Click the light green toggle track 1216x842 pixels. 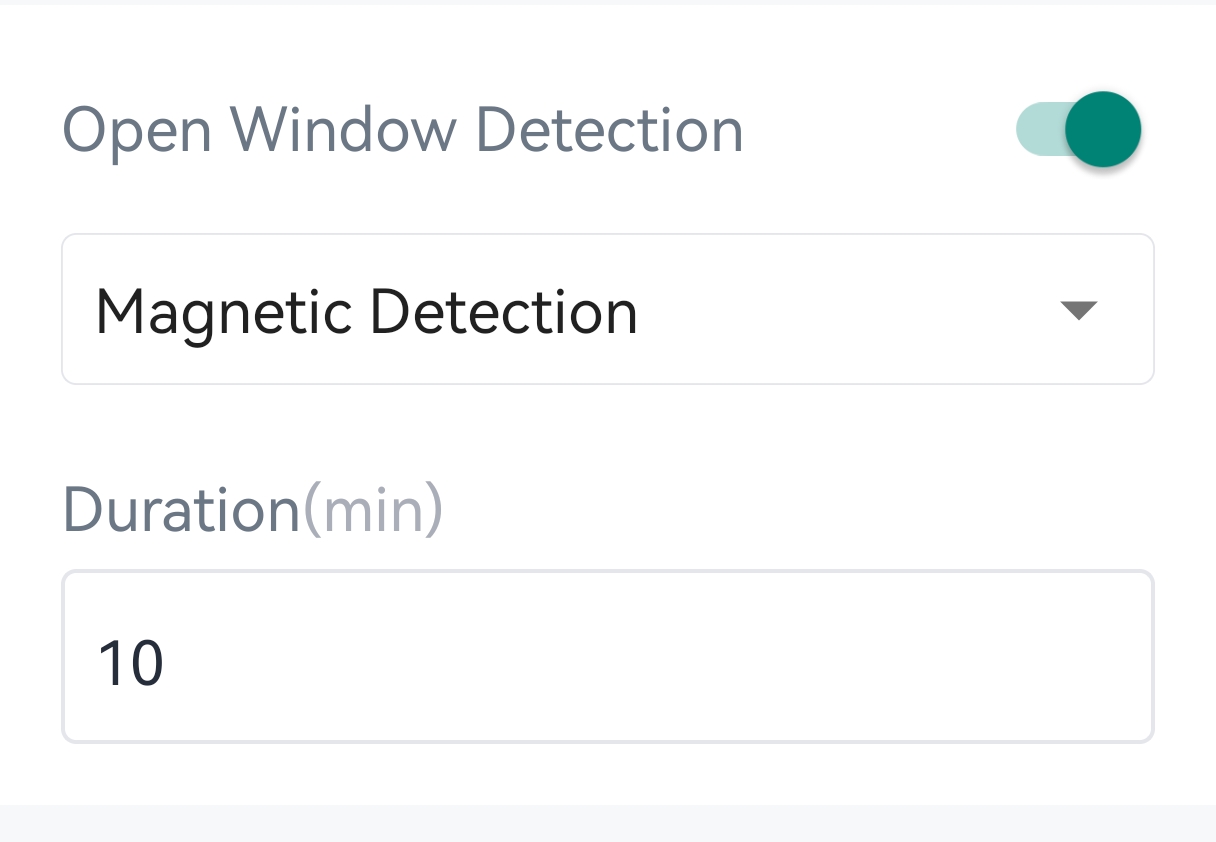pos(1038,129)
